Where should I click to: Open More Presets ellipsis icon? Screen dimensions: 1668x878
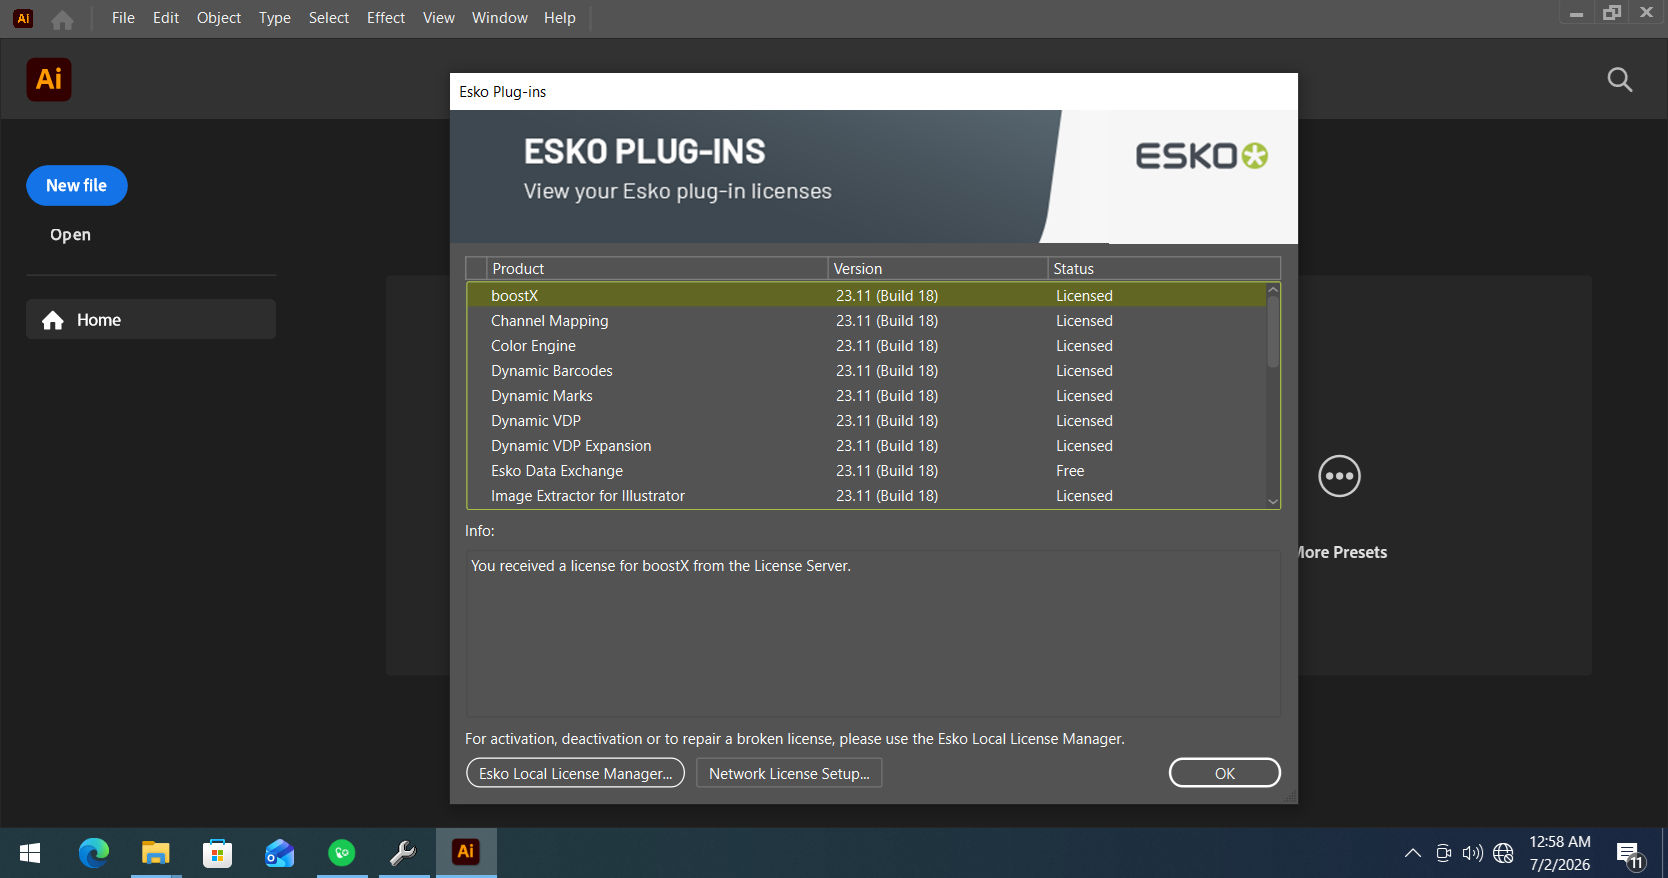(x=1339, y=476)
